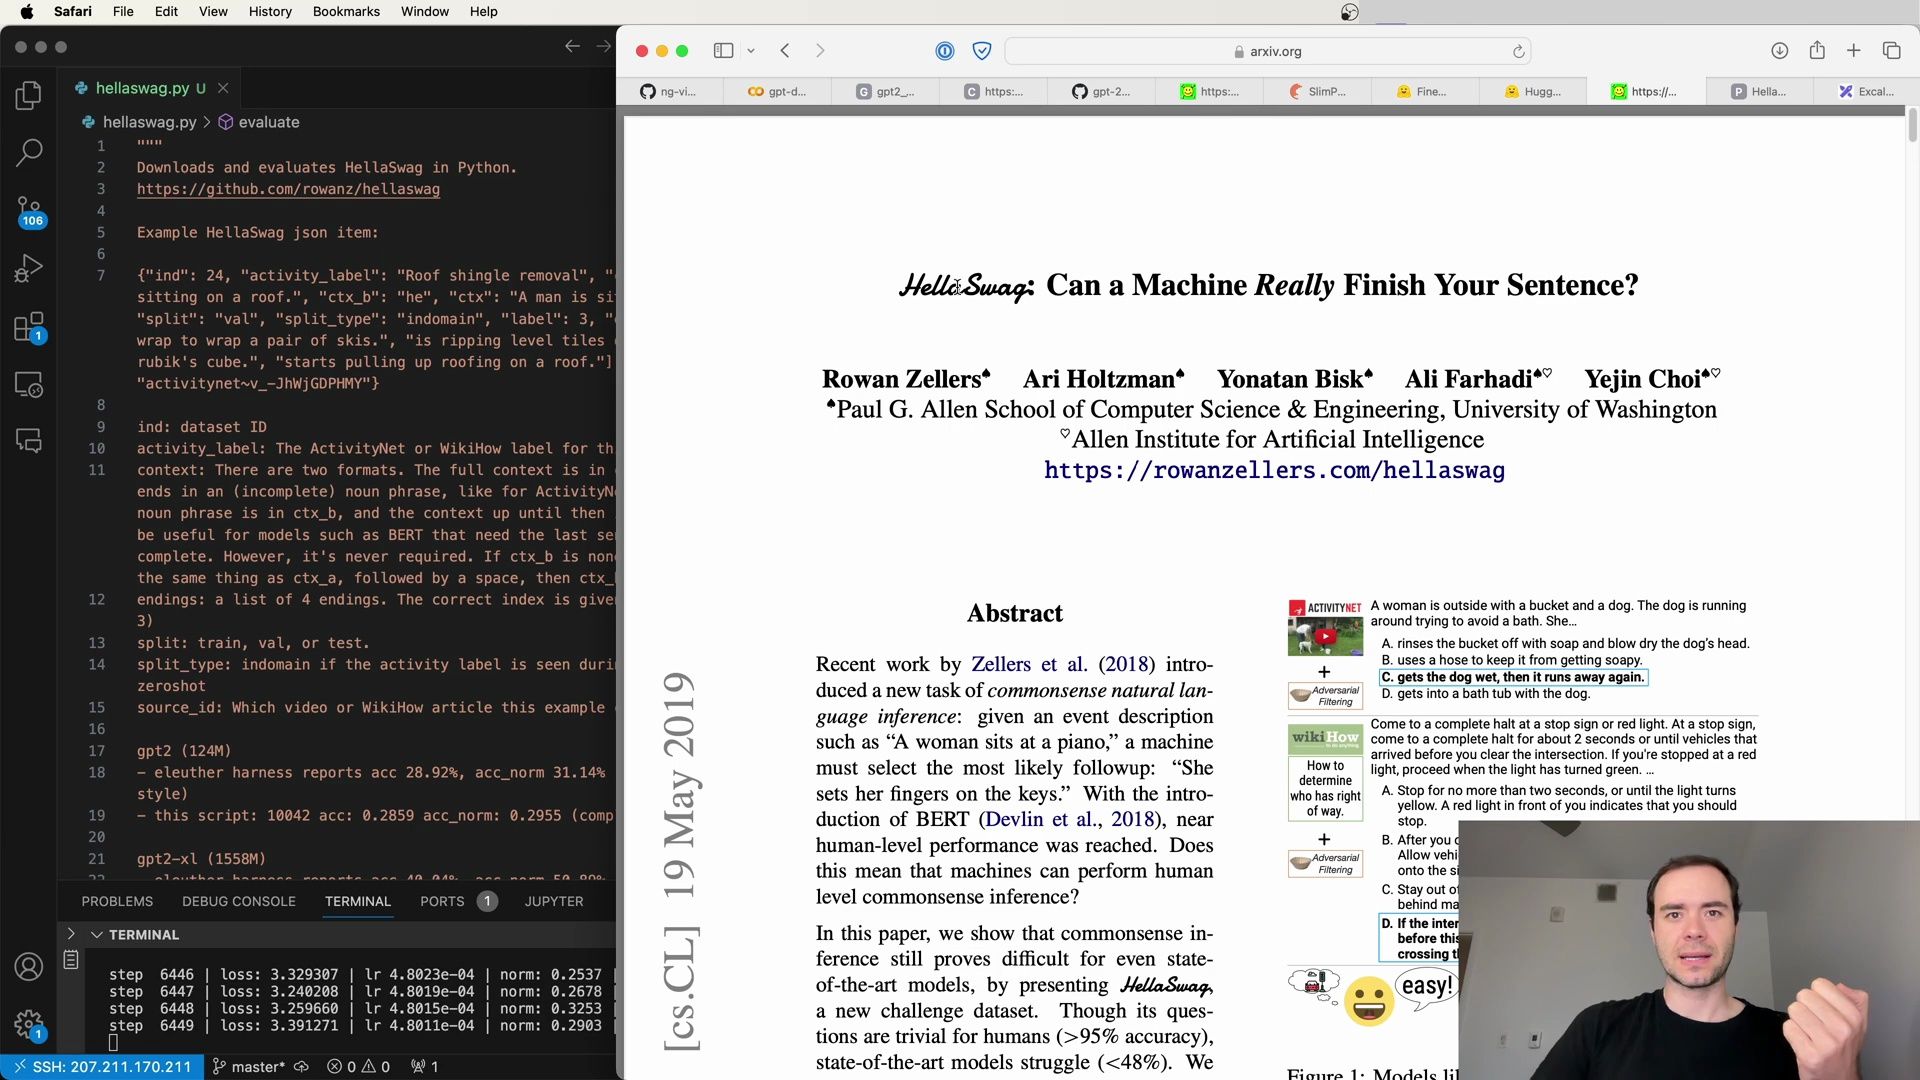Screen dimensions: 1920x1080
Task: Go back in Safari
Action: coord(785,51)
